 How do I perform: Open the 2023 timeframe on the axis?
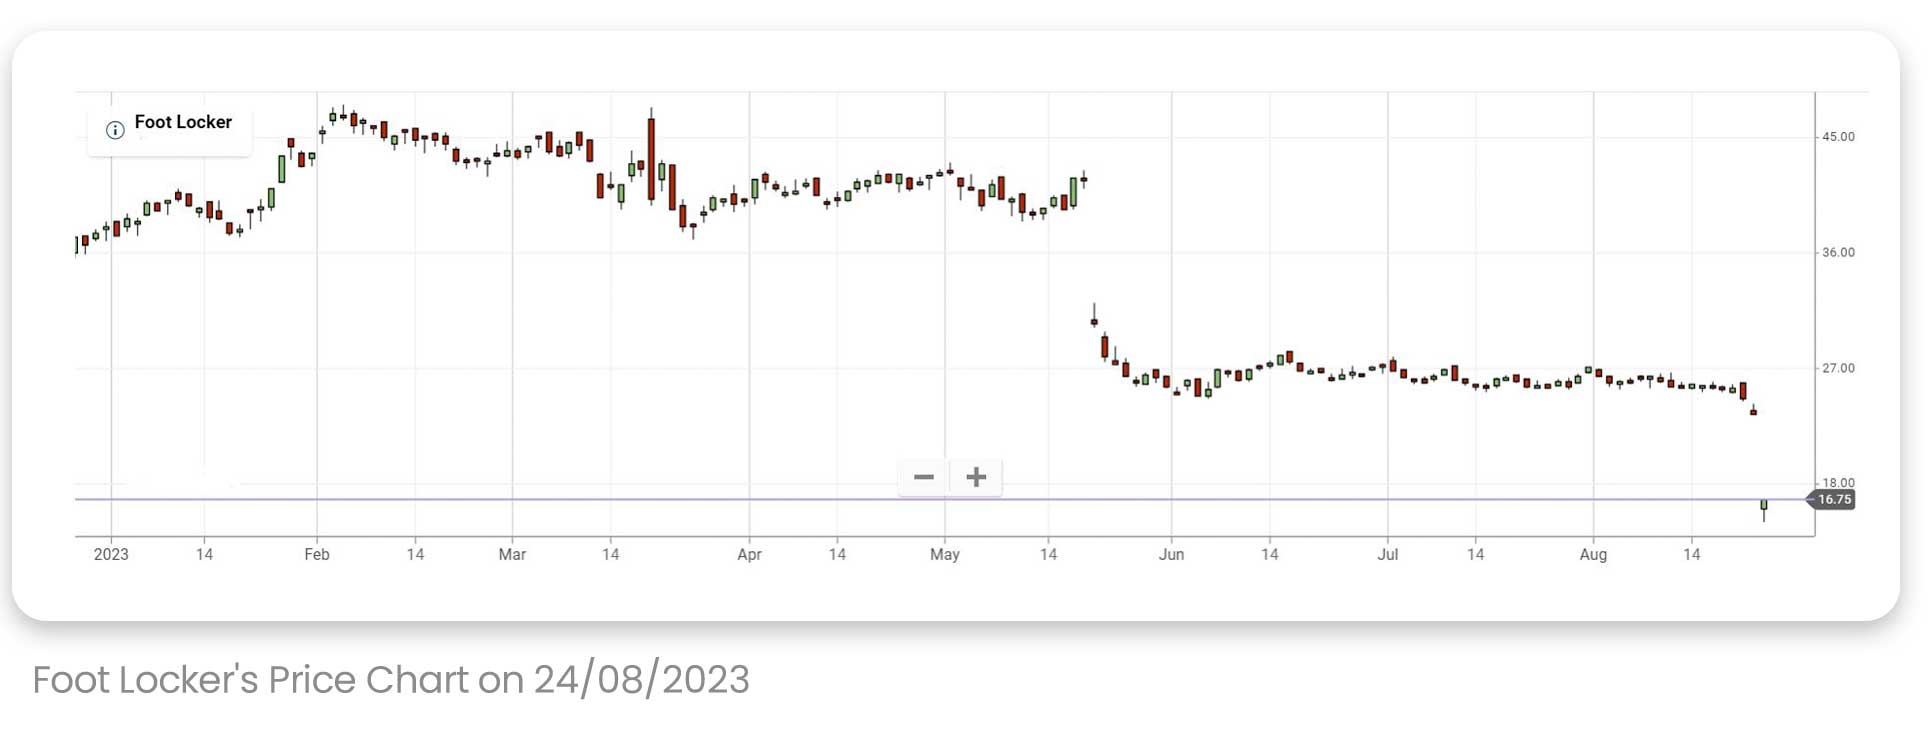point(111,554)
